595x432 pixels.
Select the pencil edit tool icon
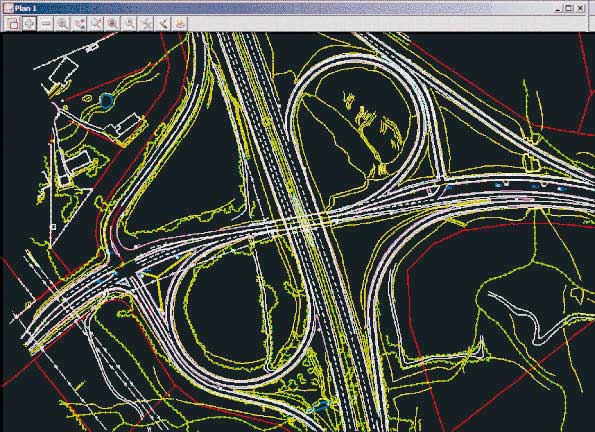(x=163, y=24)
